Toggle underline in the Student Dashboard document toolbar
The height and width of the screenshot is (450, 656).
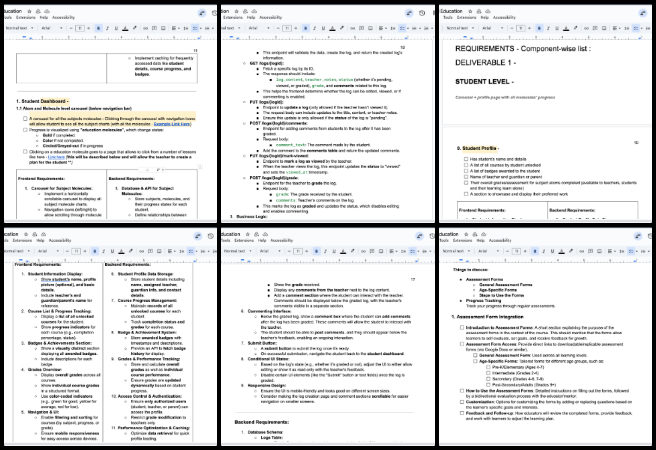[116, 28]
